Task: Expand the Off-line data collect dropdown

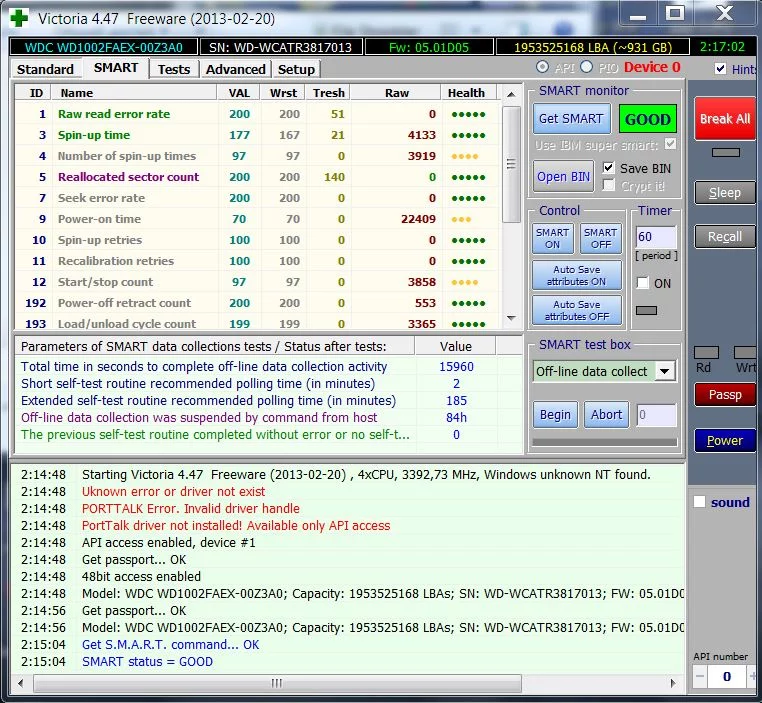Action: point(665,371)
